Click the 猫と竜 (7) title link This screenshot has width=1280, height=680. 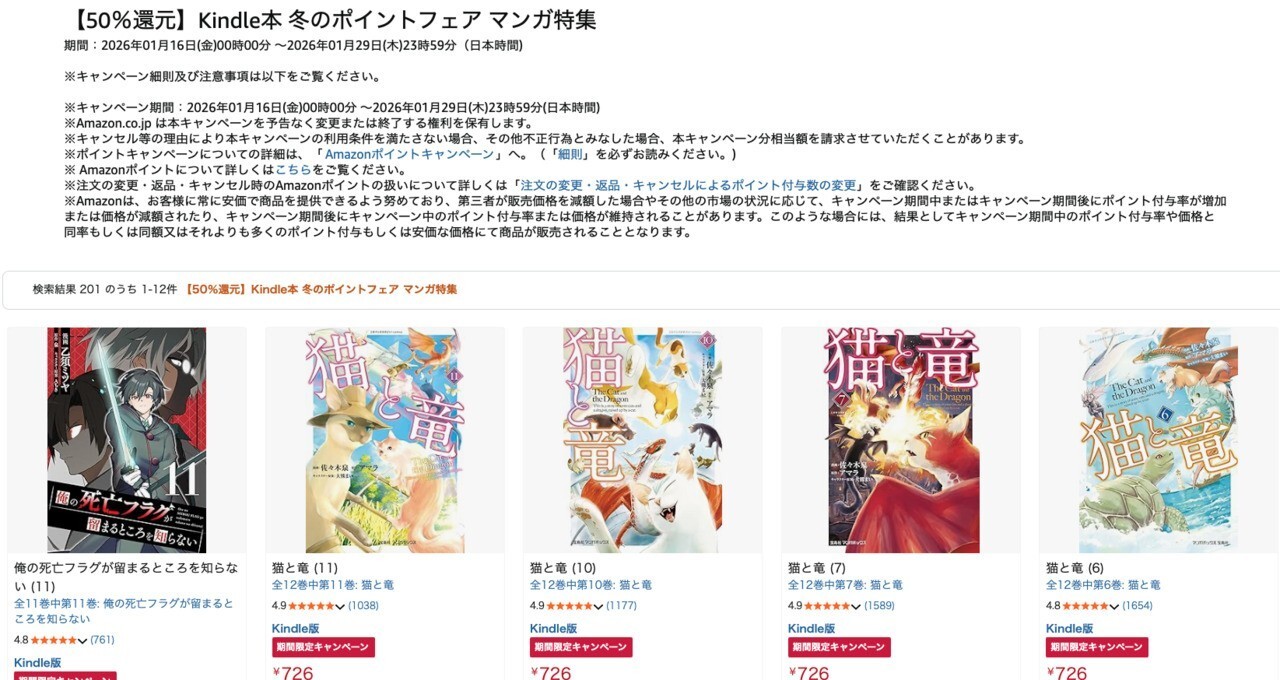(817, 568)
